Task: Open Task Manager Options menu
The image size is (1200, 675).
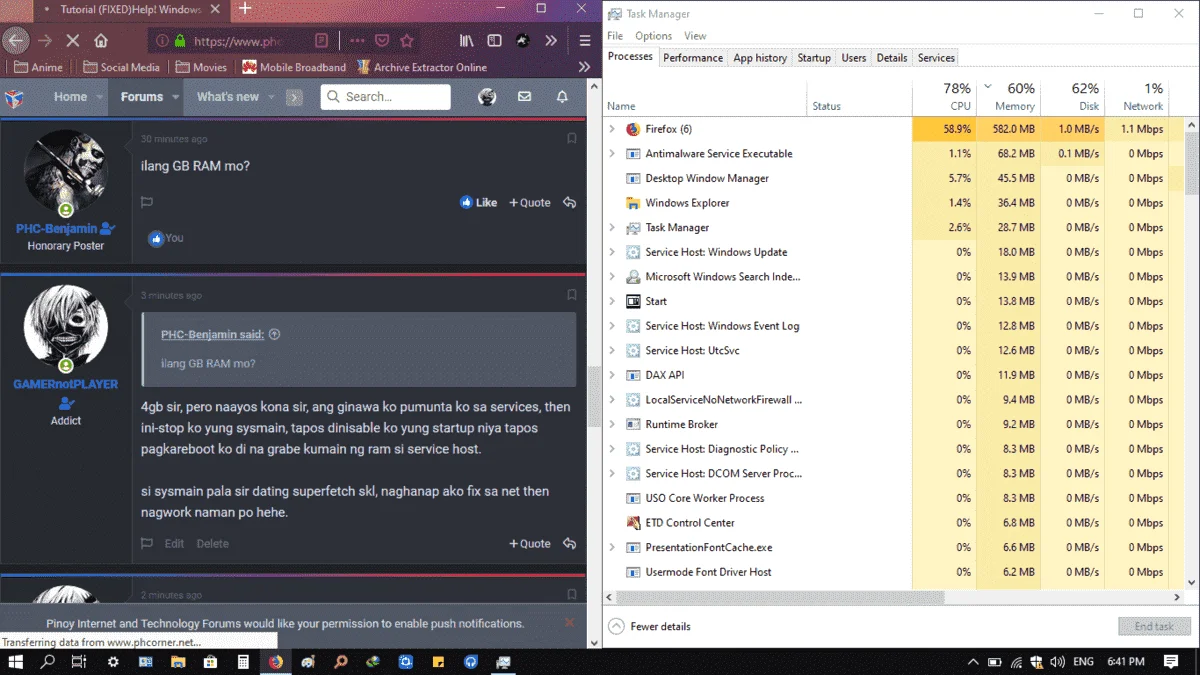Action: (x=654, y=36)
